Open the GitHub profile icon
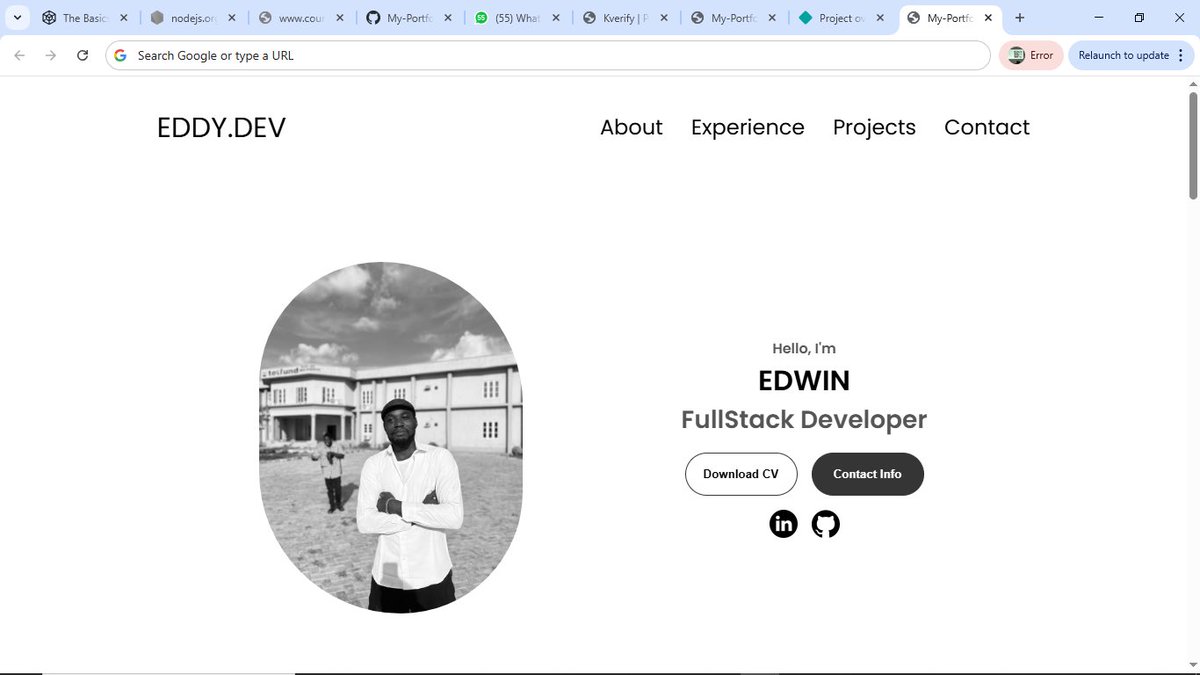This screenshot has height=675, width=1200. [x=825, y=523]
